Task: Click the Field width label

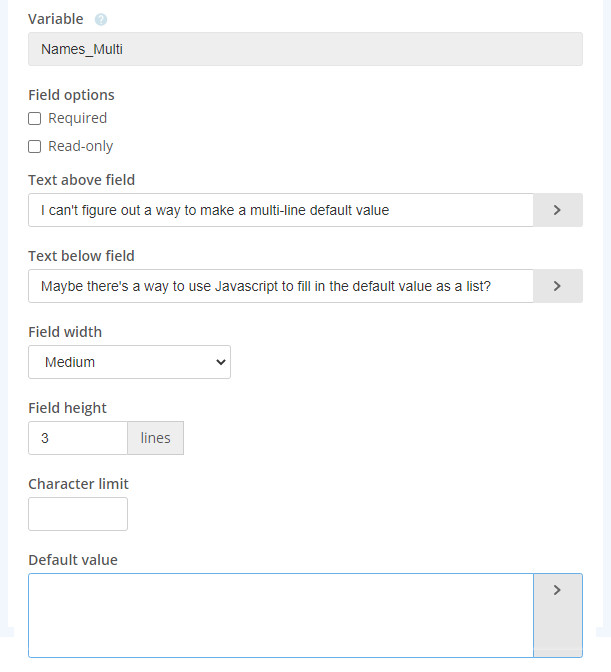Action: pyautogui.click(x=65, y=332)
